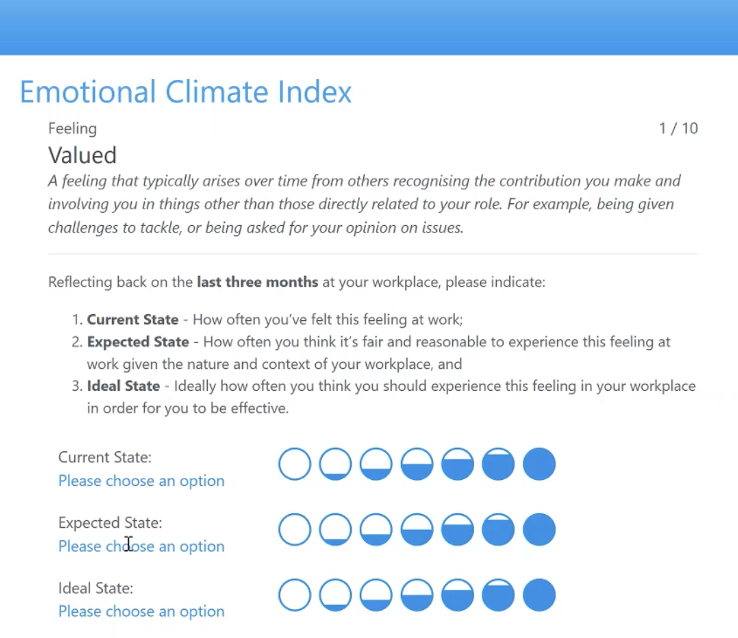This screenshot has width=738, height=638.
Task: Select the empty circle for Expected State
Action: pos(295,529)
